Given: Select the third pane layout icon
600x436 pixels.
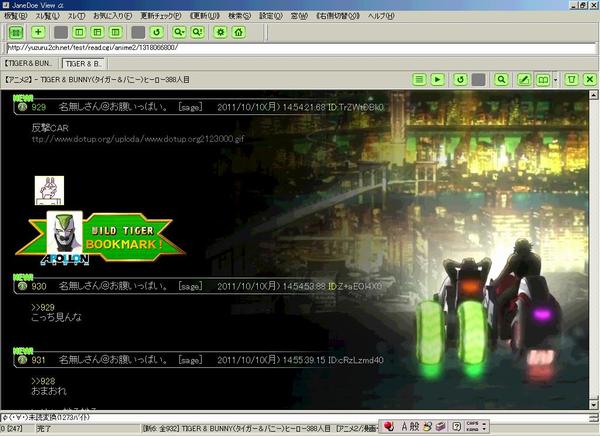Looking at the screenshot, I should point(116,33).
